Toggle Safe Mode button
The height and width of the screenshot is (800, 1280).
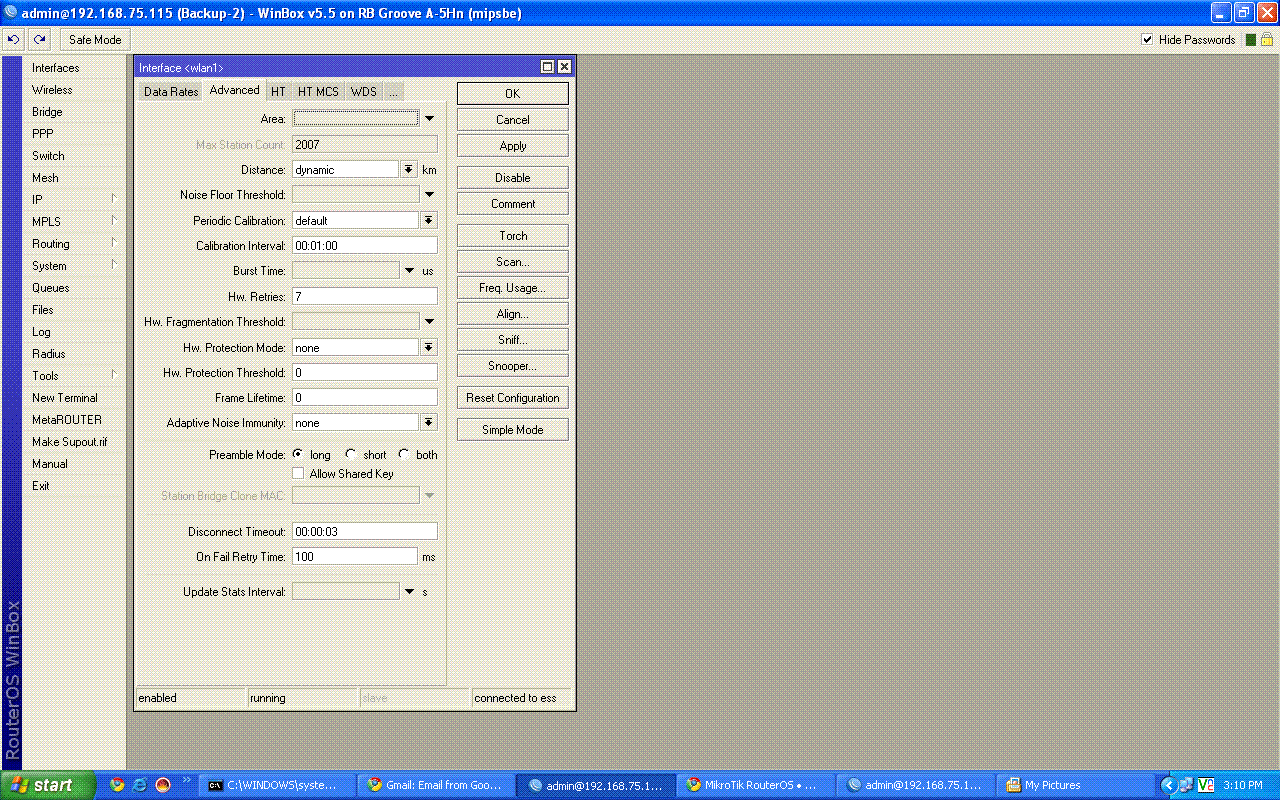95,40
